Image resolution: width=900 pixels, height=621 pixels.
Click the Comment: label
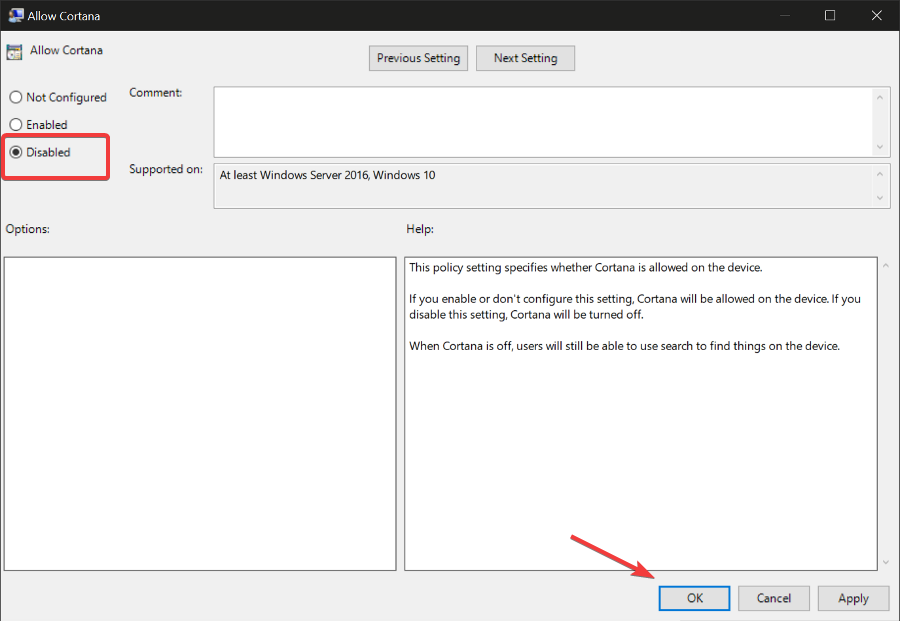156,92
